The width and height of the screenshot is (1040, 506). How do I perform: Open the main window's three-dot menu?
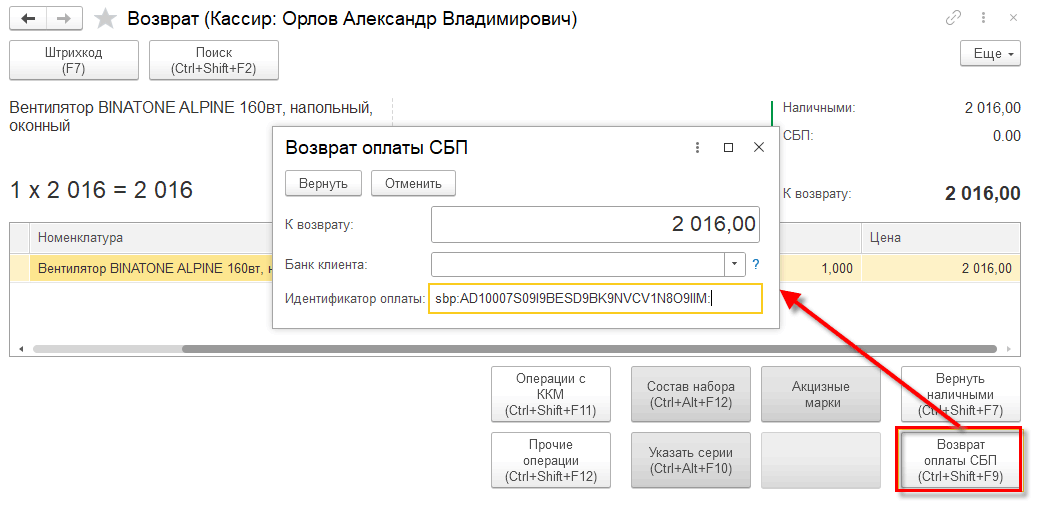coord(985,19)
